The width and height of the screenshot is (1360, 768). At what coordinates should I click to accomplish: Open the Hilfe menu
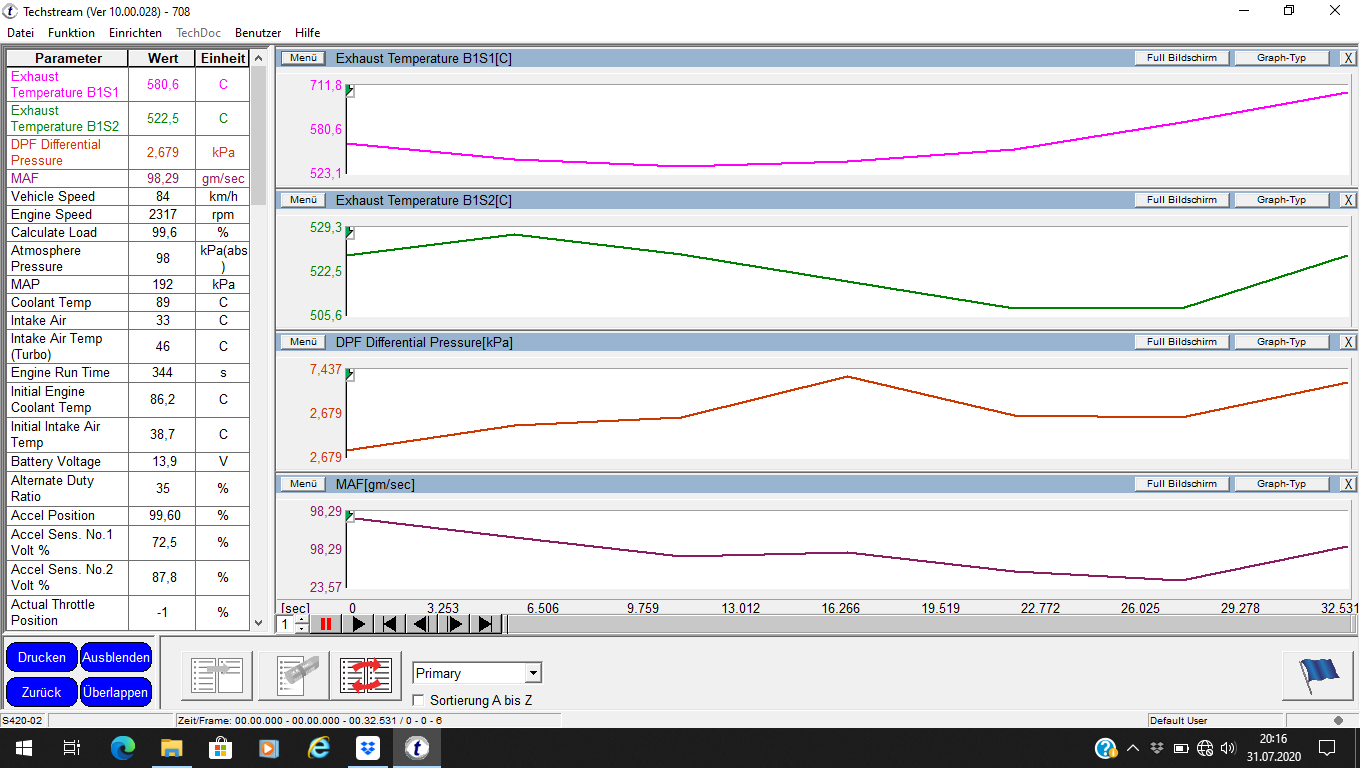[x=308, y=33]
